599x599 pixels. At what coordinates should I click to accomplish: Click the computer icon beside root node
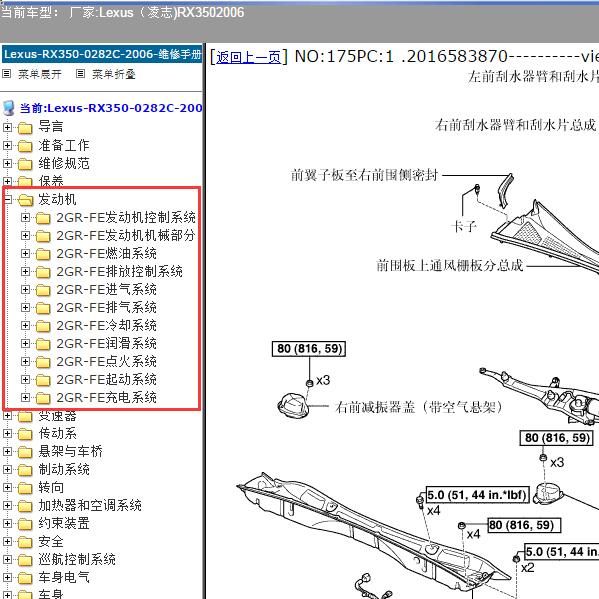(x=9, y=108)
